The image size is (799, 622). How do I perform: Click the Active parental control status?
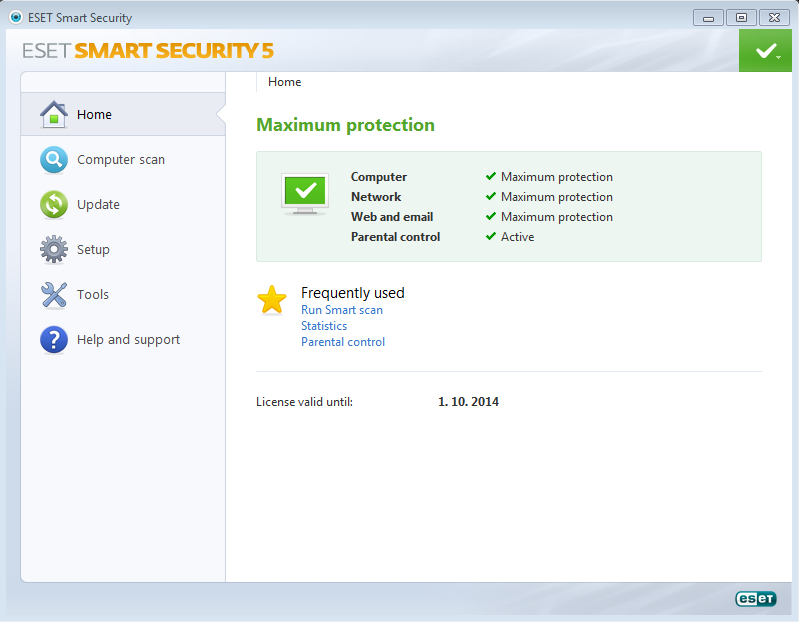[x=517, y=237]
